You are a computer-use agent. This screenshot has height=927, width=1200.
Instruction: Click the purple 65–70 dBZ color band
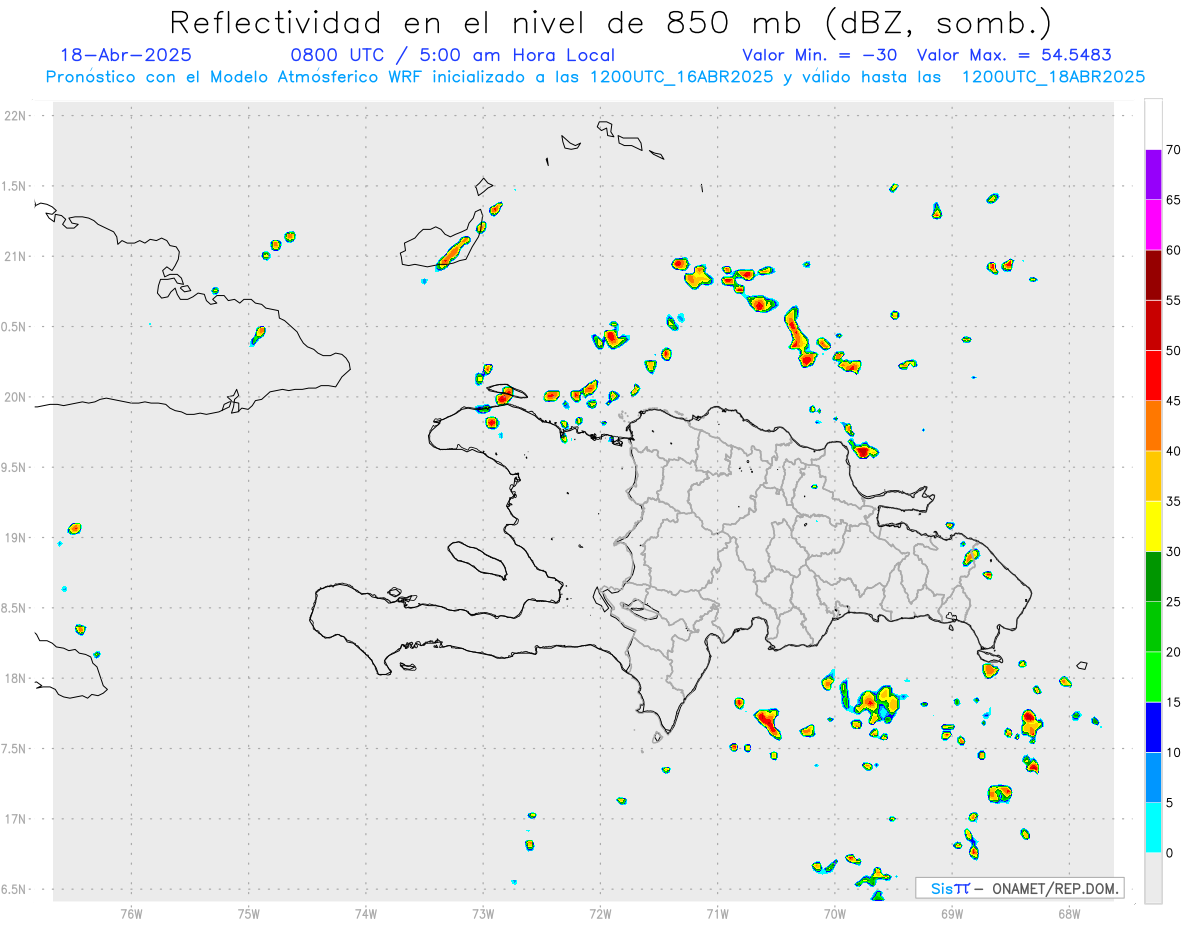[1153, 175]
